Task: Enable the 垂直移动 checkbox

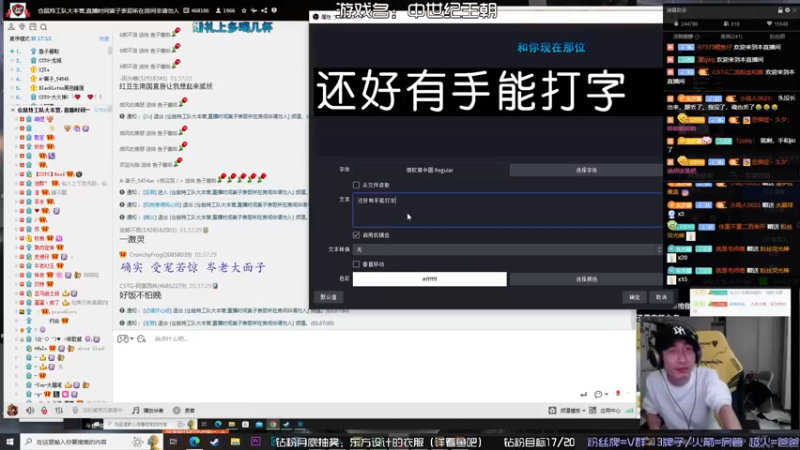Action: (356, 264)
